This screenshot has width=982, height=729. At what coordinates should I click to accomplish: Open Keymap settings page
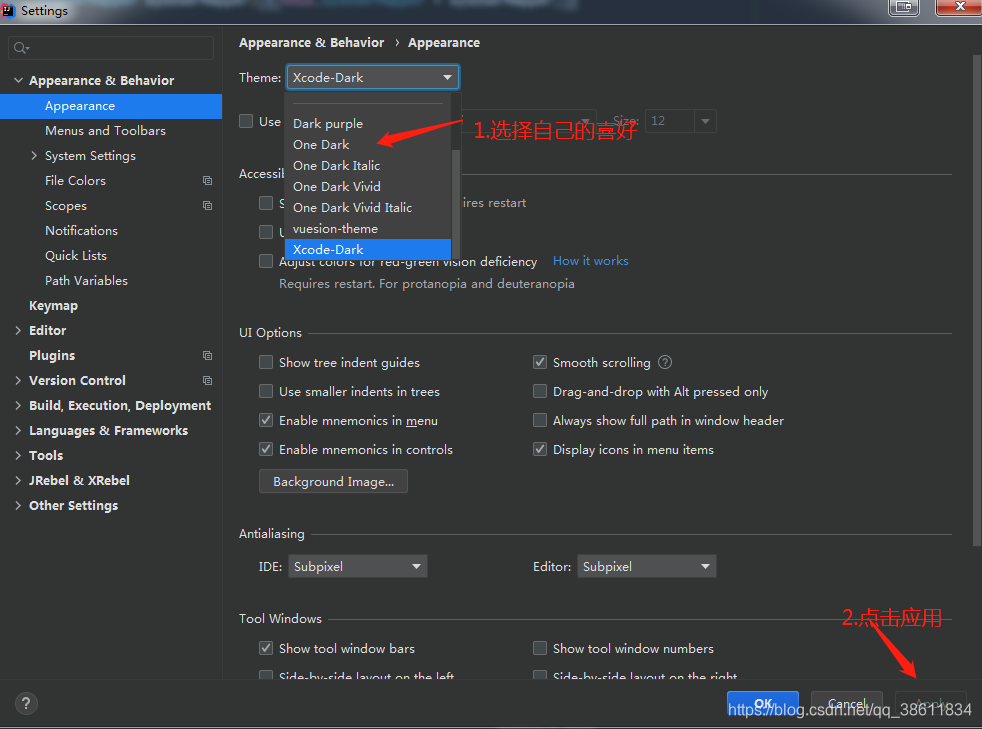point(53,306)
